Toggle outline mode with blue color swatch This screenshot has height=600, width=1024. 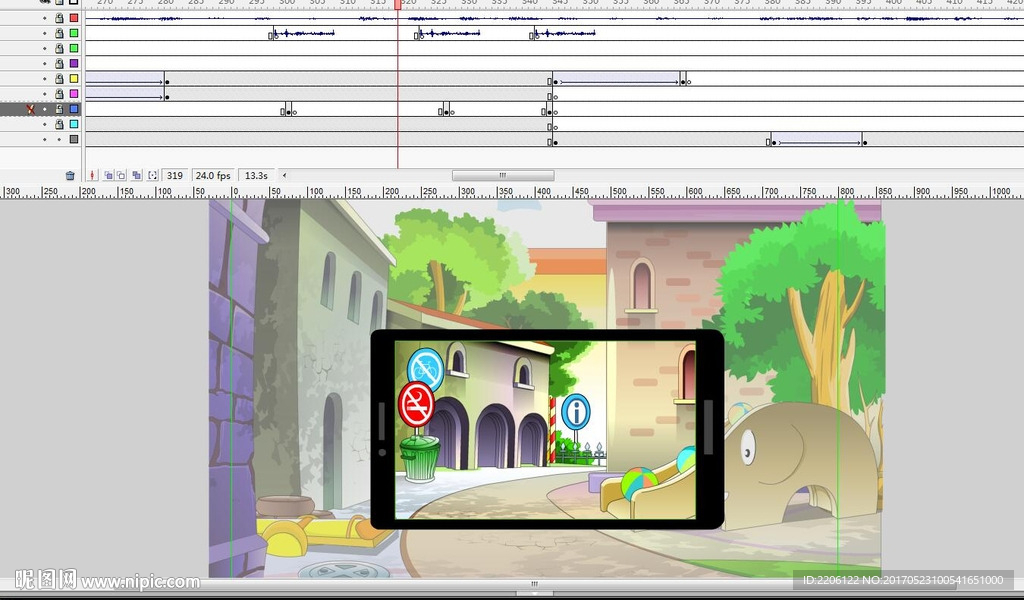74,109
